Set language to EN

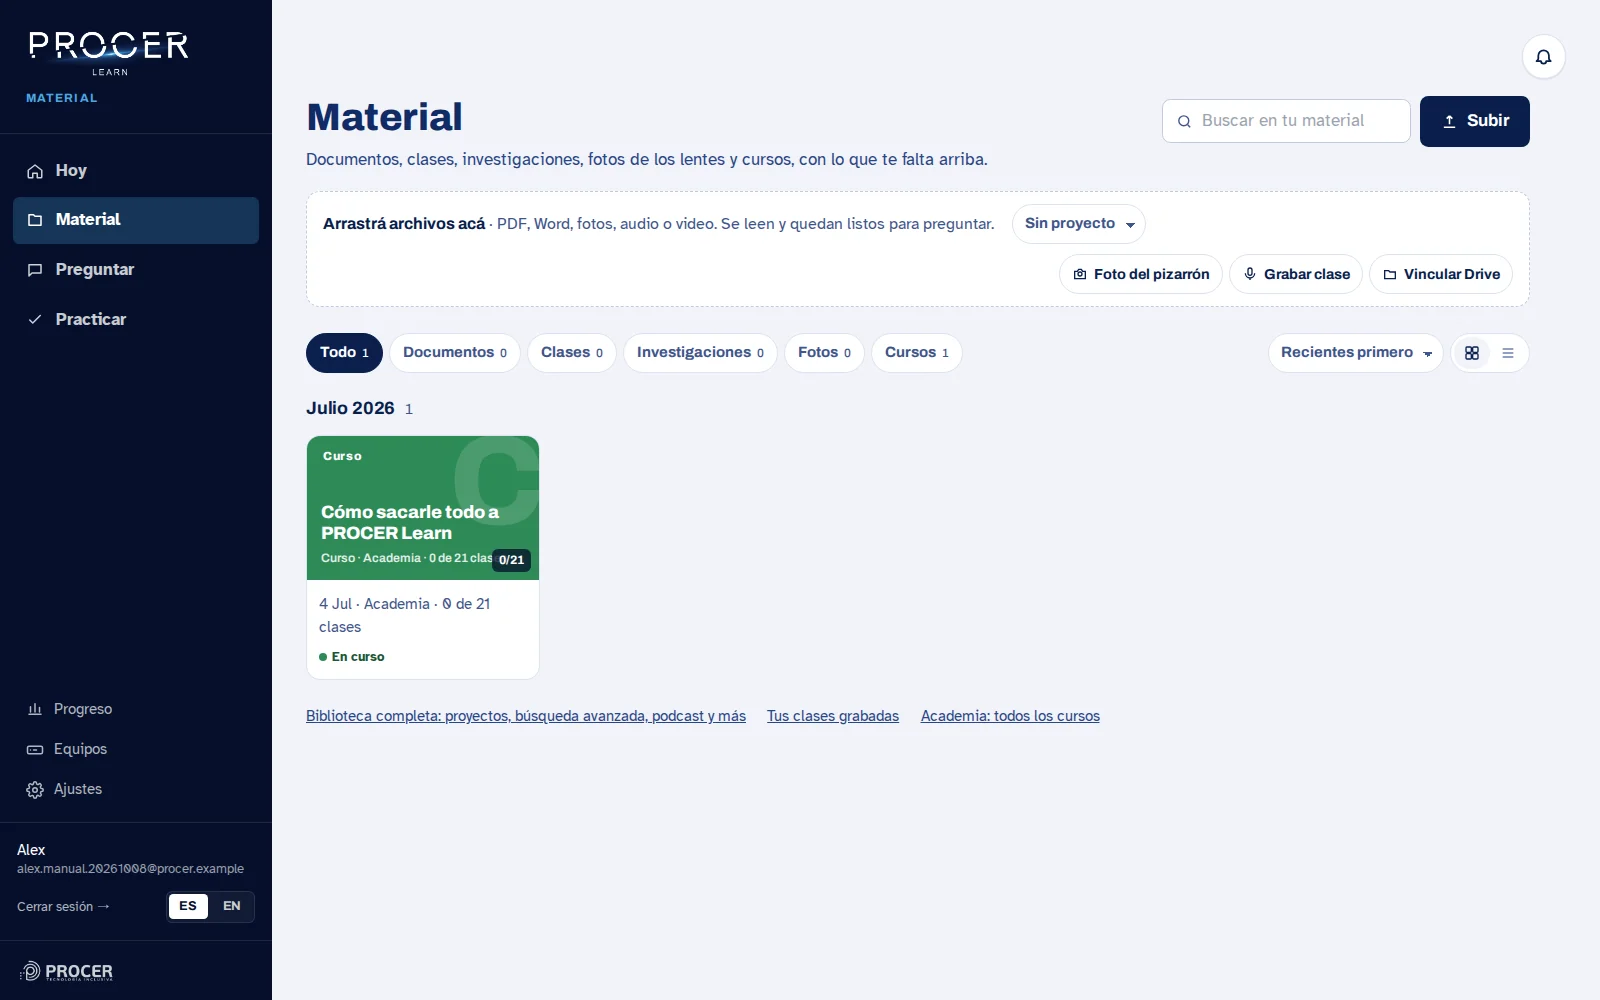tap(232, 906)
